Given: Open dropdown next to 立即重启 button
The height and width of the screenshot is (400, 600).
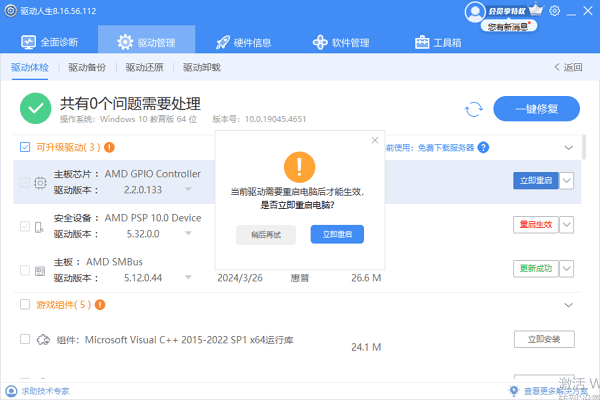Looking at the screenshot, I should [567, 181].
